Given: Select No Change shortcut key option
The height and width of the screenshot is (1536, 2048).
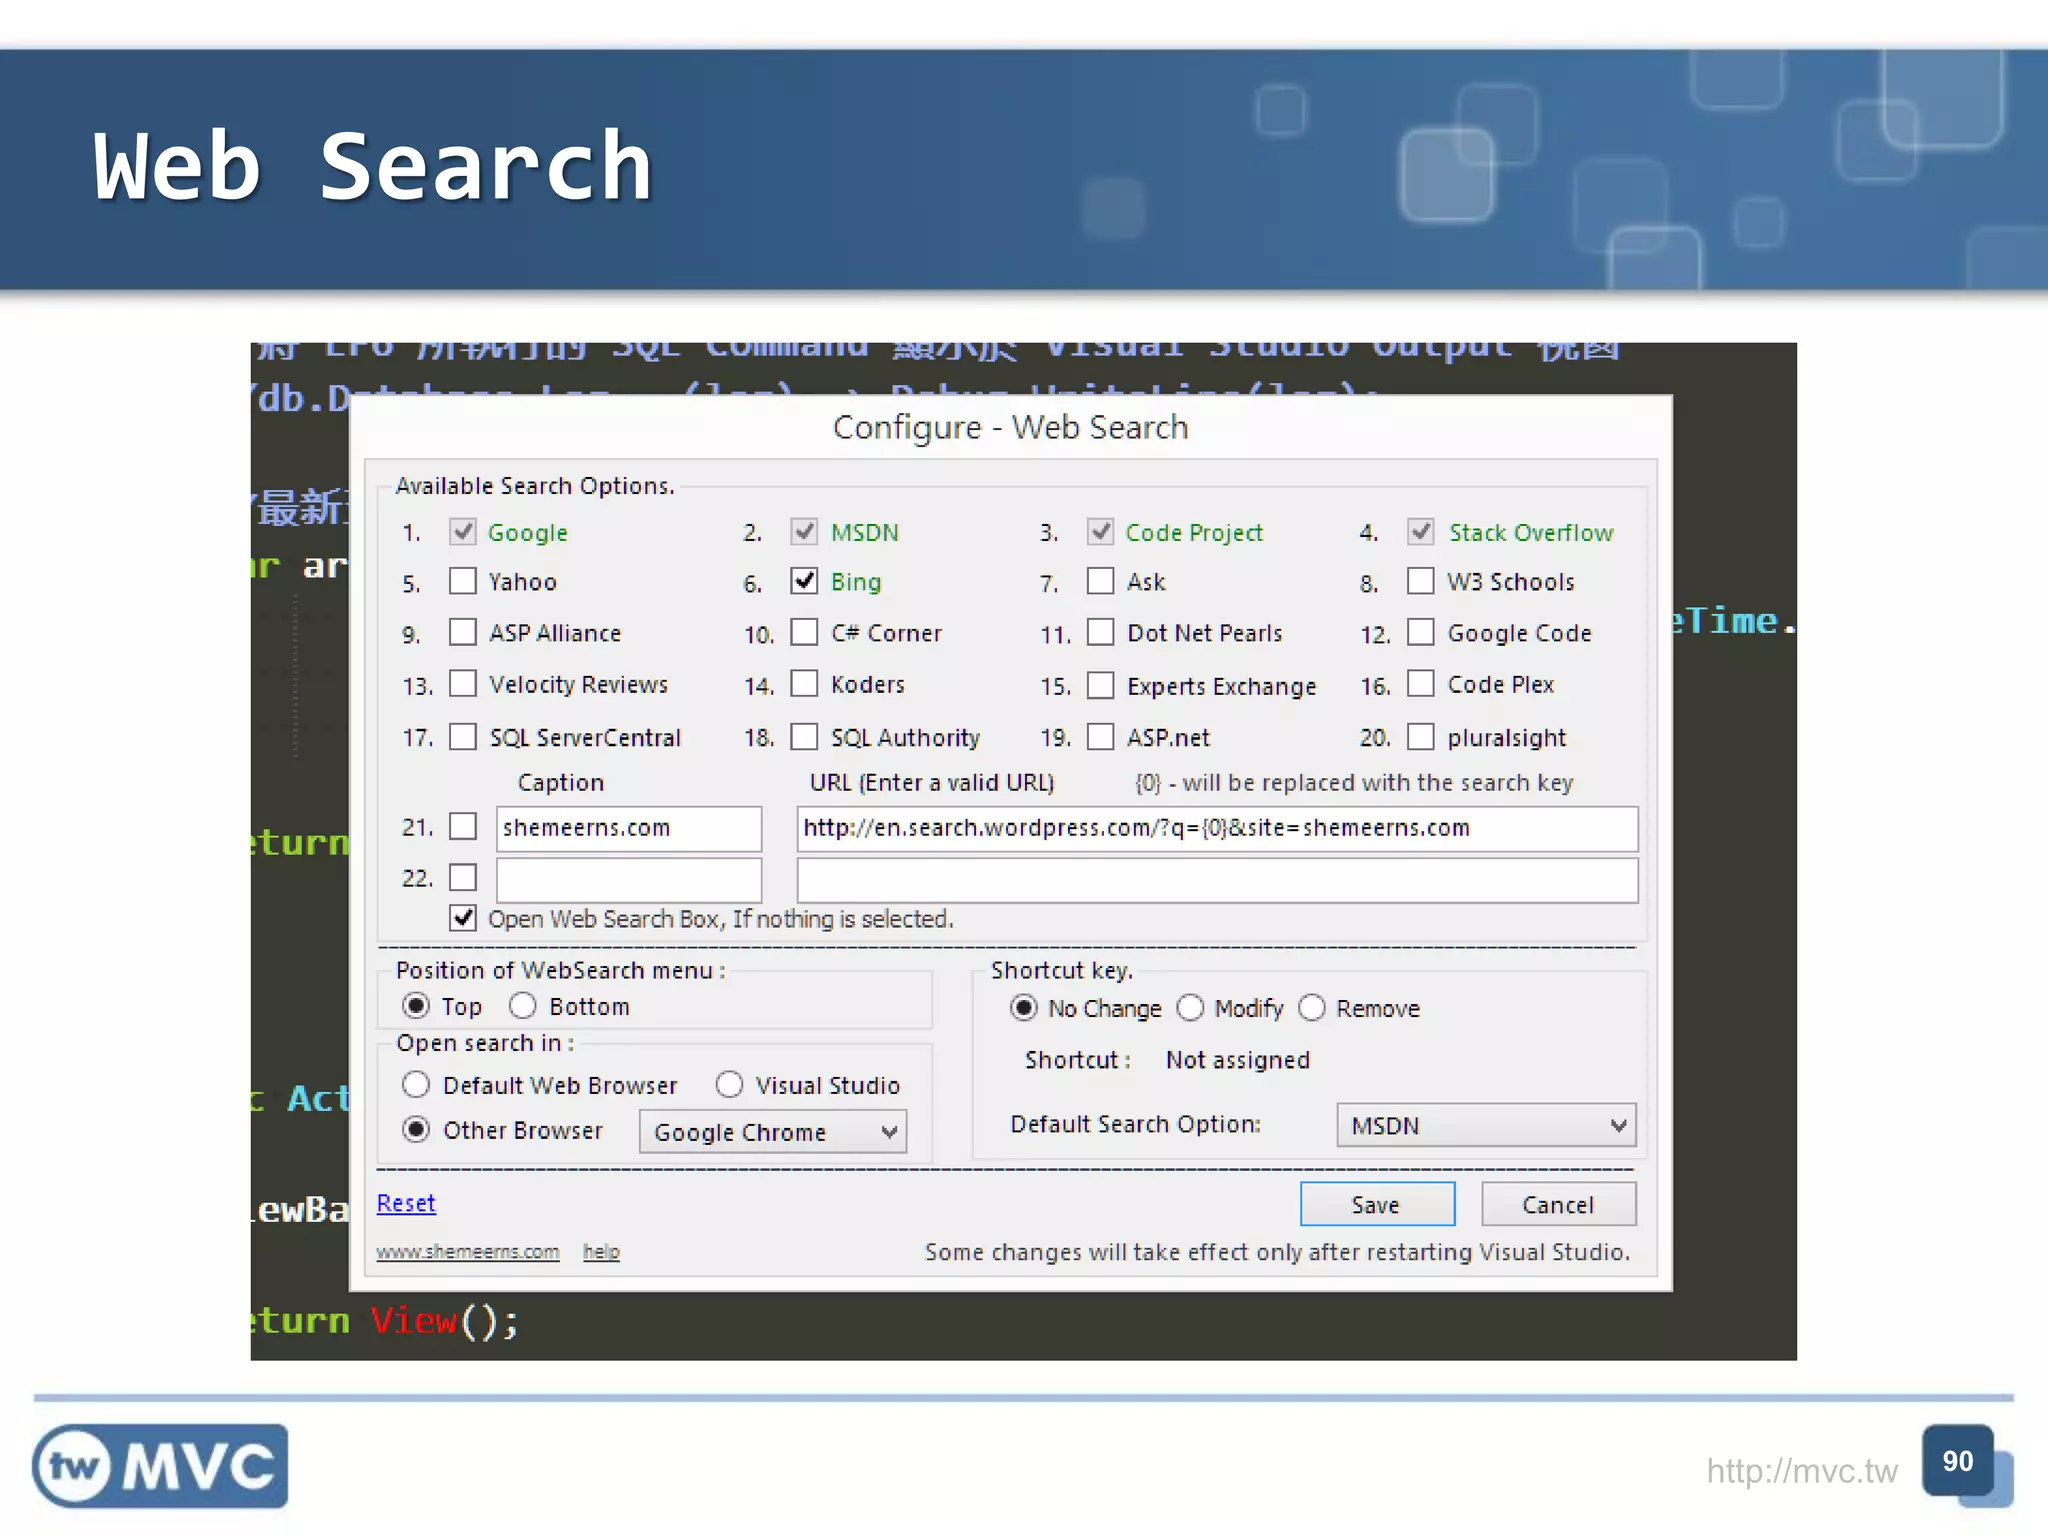Looking at the screenshot, I should [1023, 1008].
